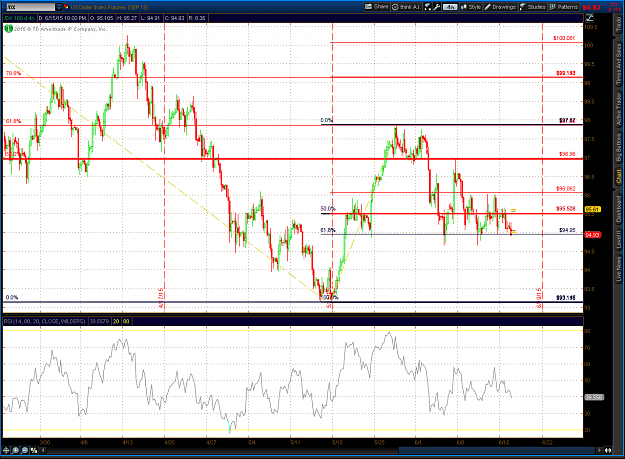Click the percent scale icon
The image size is (625, 459).
(x=34, y=450)
